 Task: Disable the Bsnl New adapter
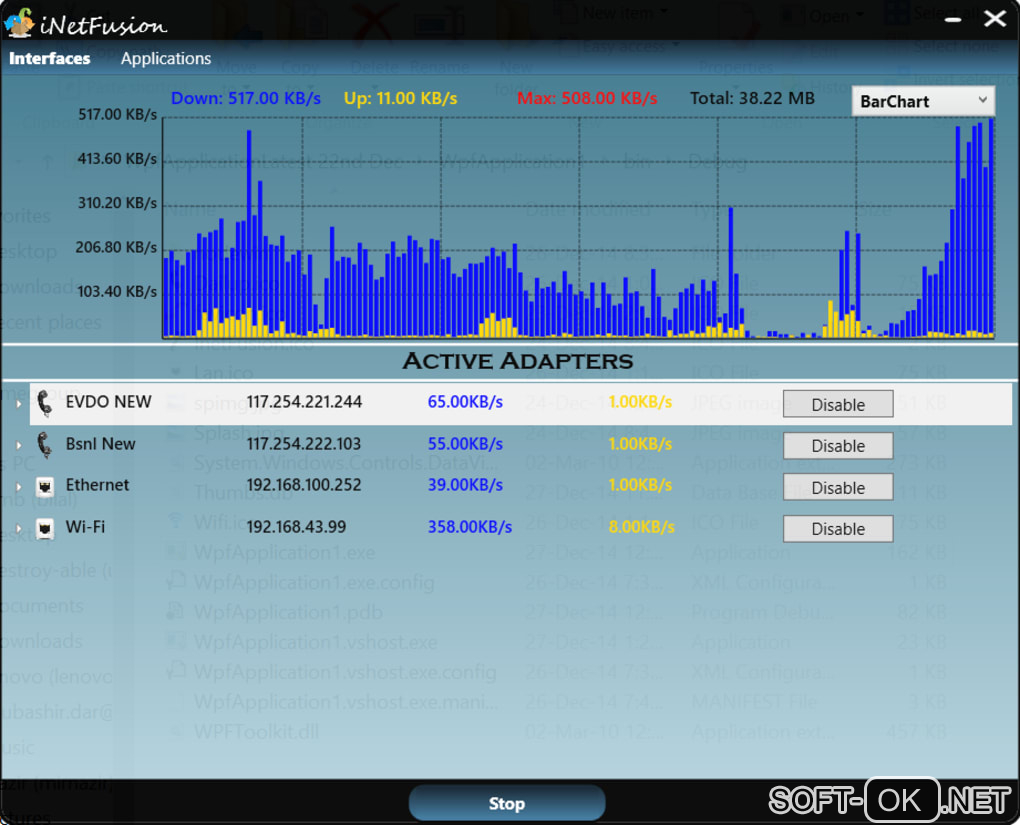click(838, 446)
